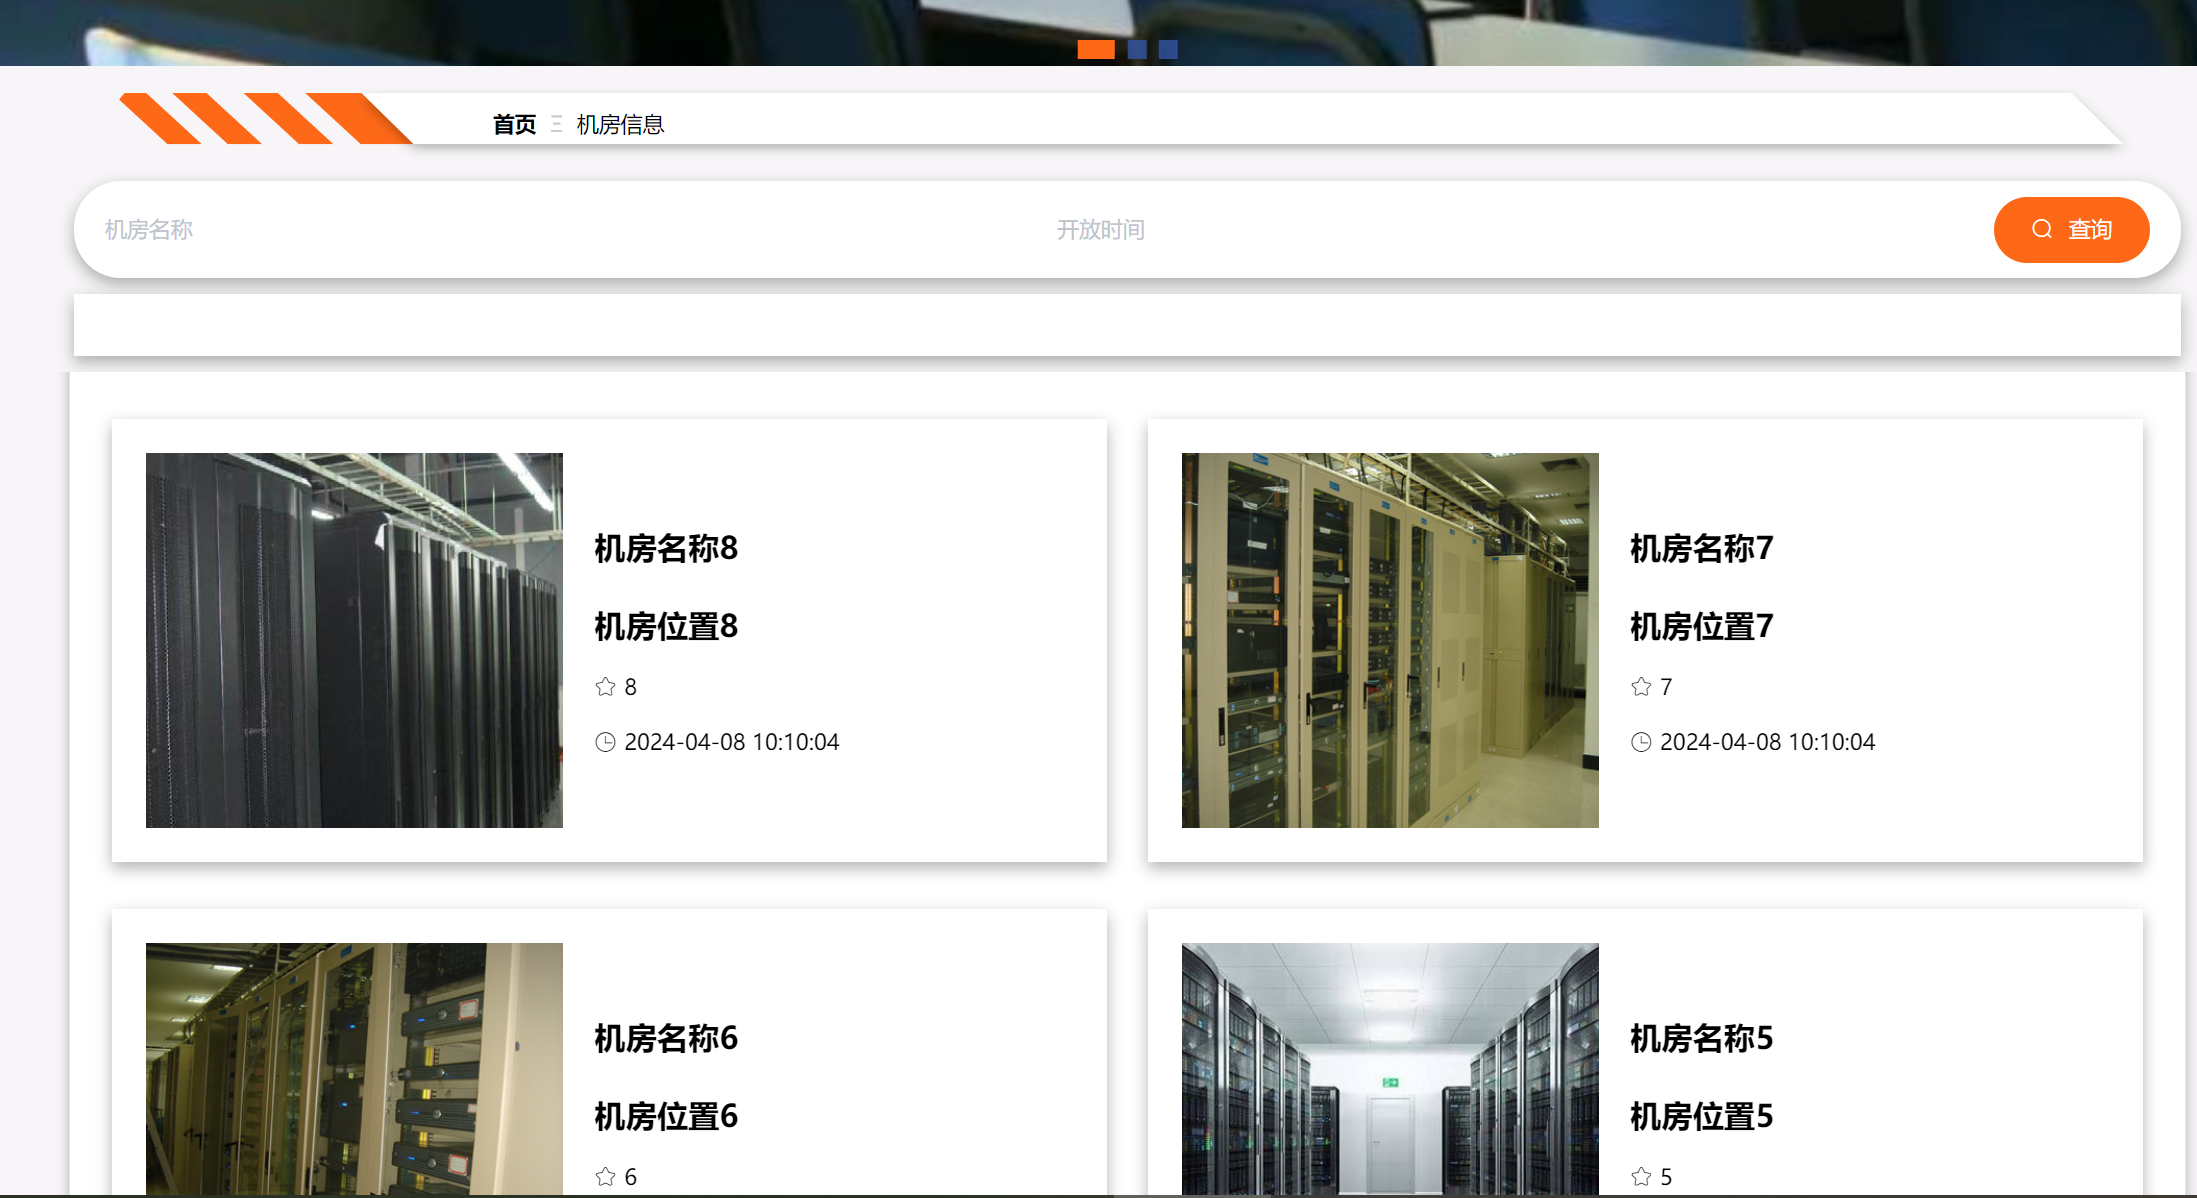Go to 首页 in breadcrumb
Viewport: 2197px width, 1198px height.
[514, 125]
